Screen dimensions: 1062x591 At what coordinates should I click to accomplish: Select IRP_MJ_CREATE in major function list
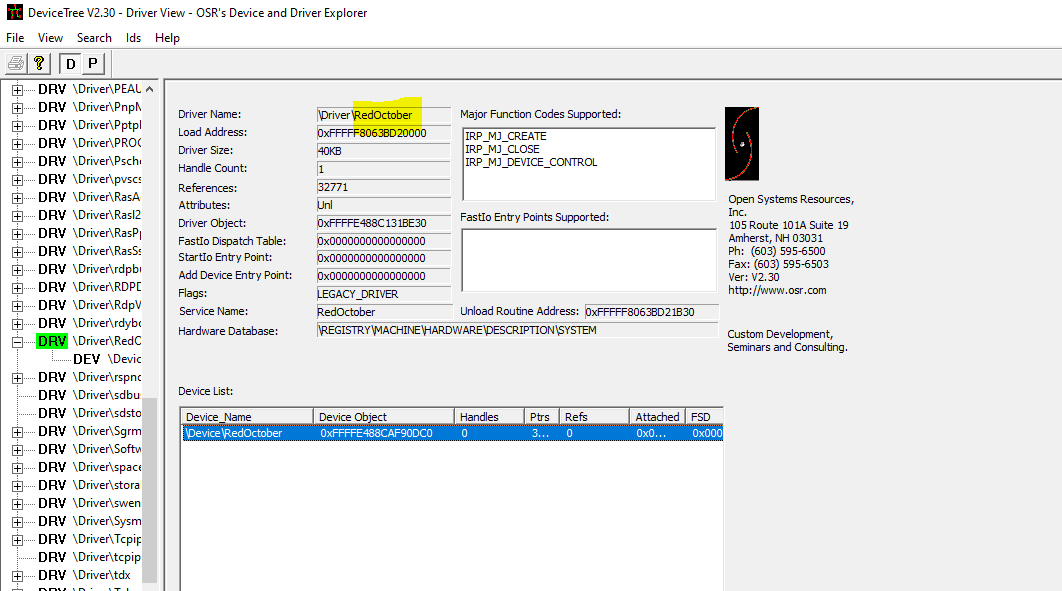tap(506, 136)
